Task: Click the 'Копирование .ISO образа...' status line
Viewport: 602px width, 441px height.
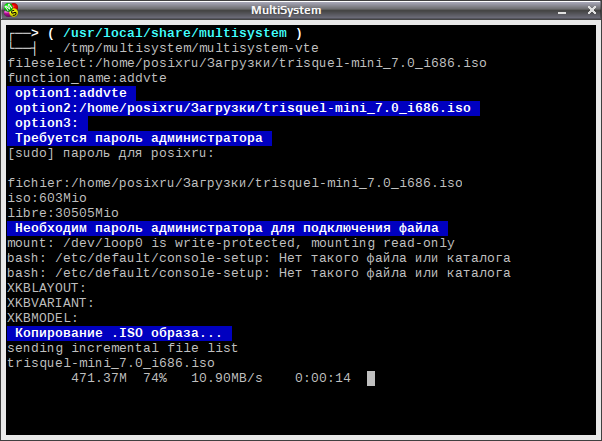Action: (119, 333)
